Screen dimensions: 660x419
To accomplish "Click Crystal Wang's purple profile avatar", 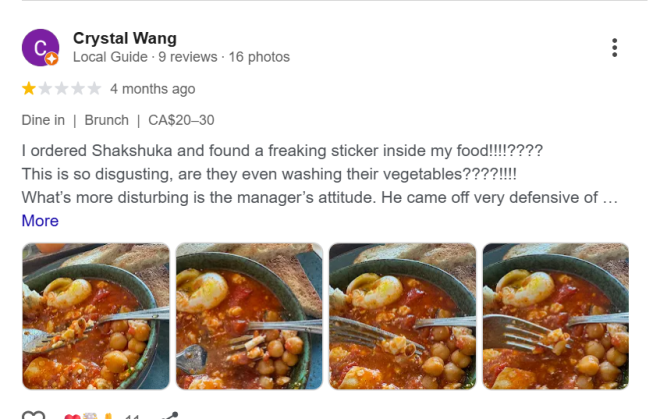I will pyautogui.click(x=40, y=46).
